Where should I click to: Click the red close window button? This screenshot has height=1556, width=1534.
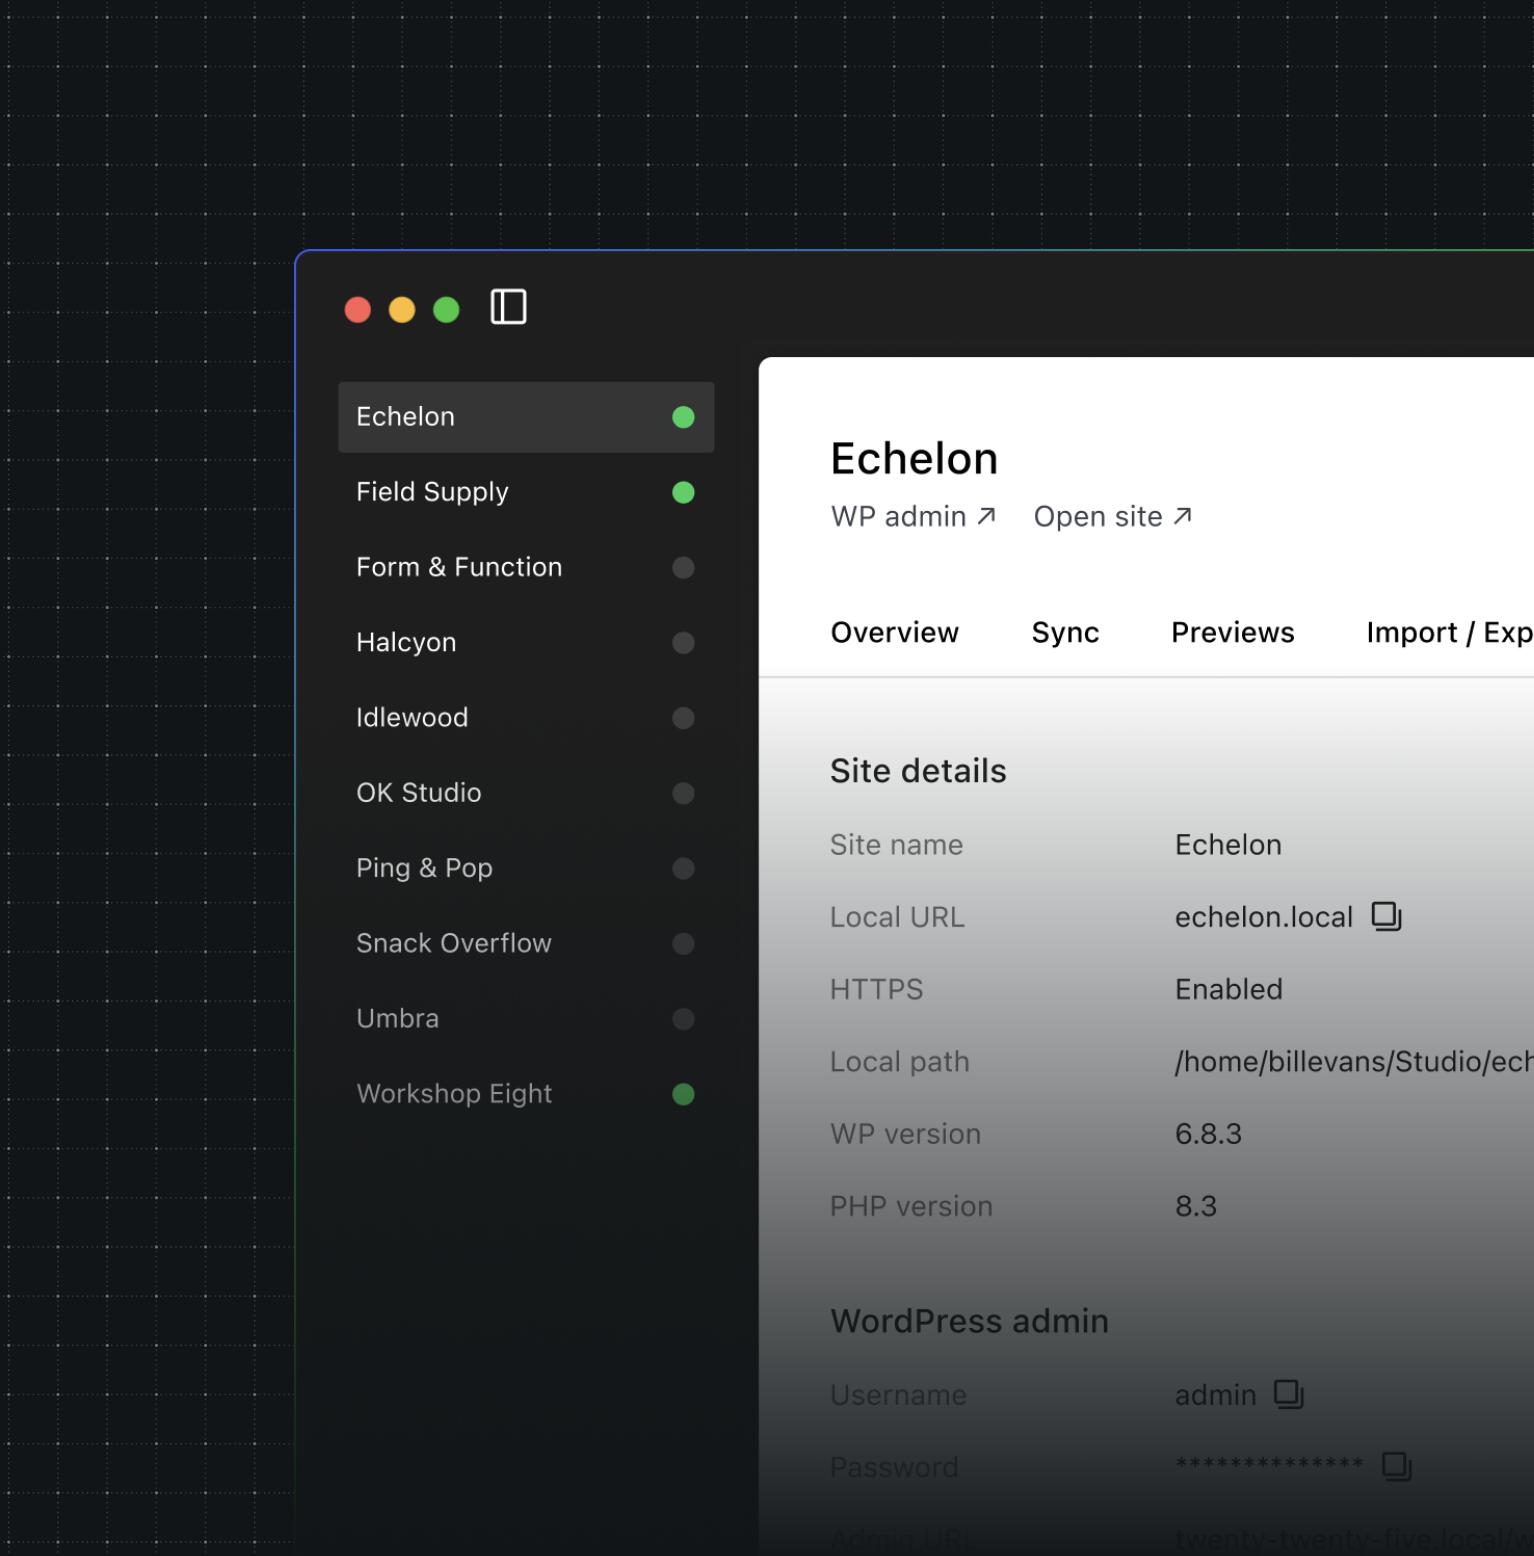357,310
